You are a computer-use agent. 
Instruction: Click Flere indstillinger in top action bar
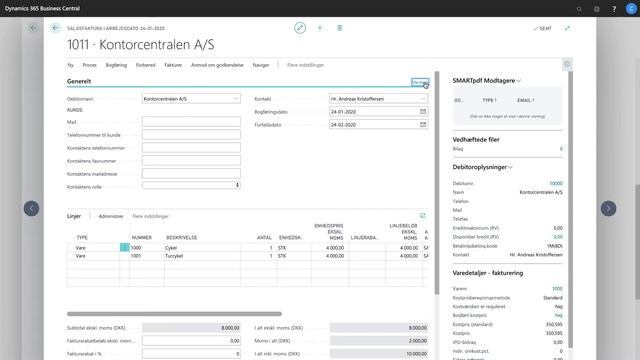coord(305,65)
